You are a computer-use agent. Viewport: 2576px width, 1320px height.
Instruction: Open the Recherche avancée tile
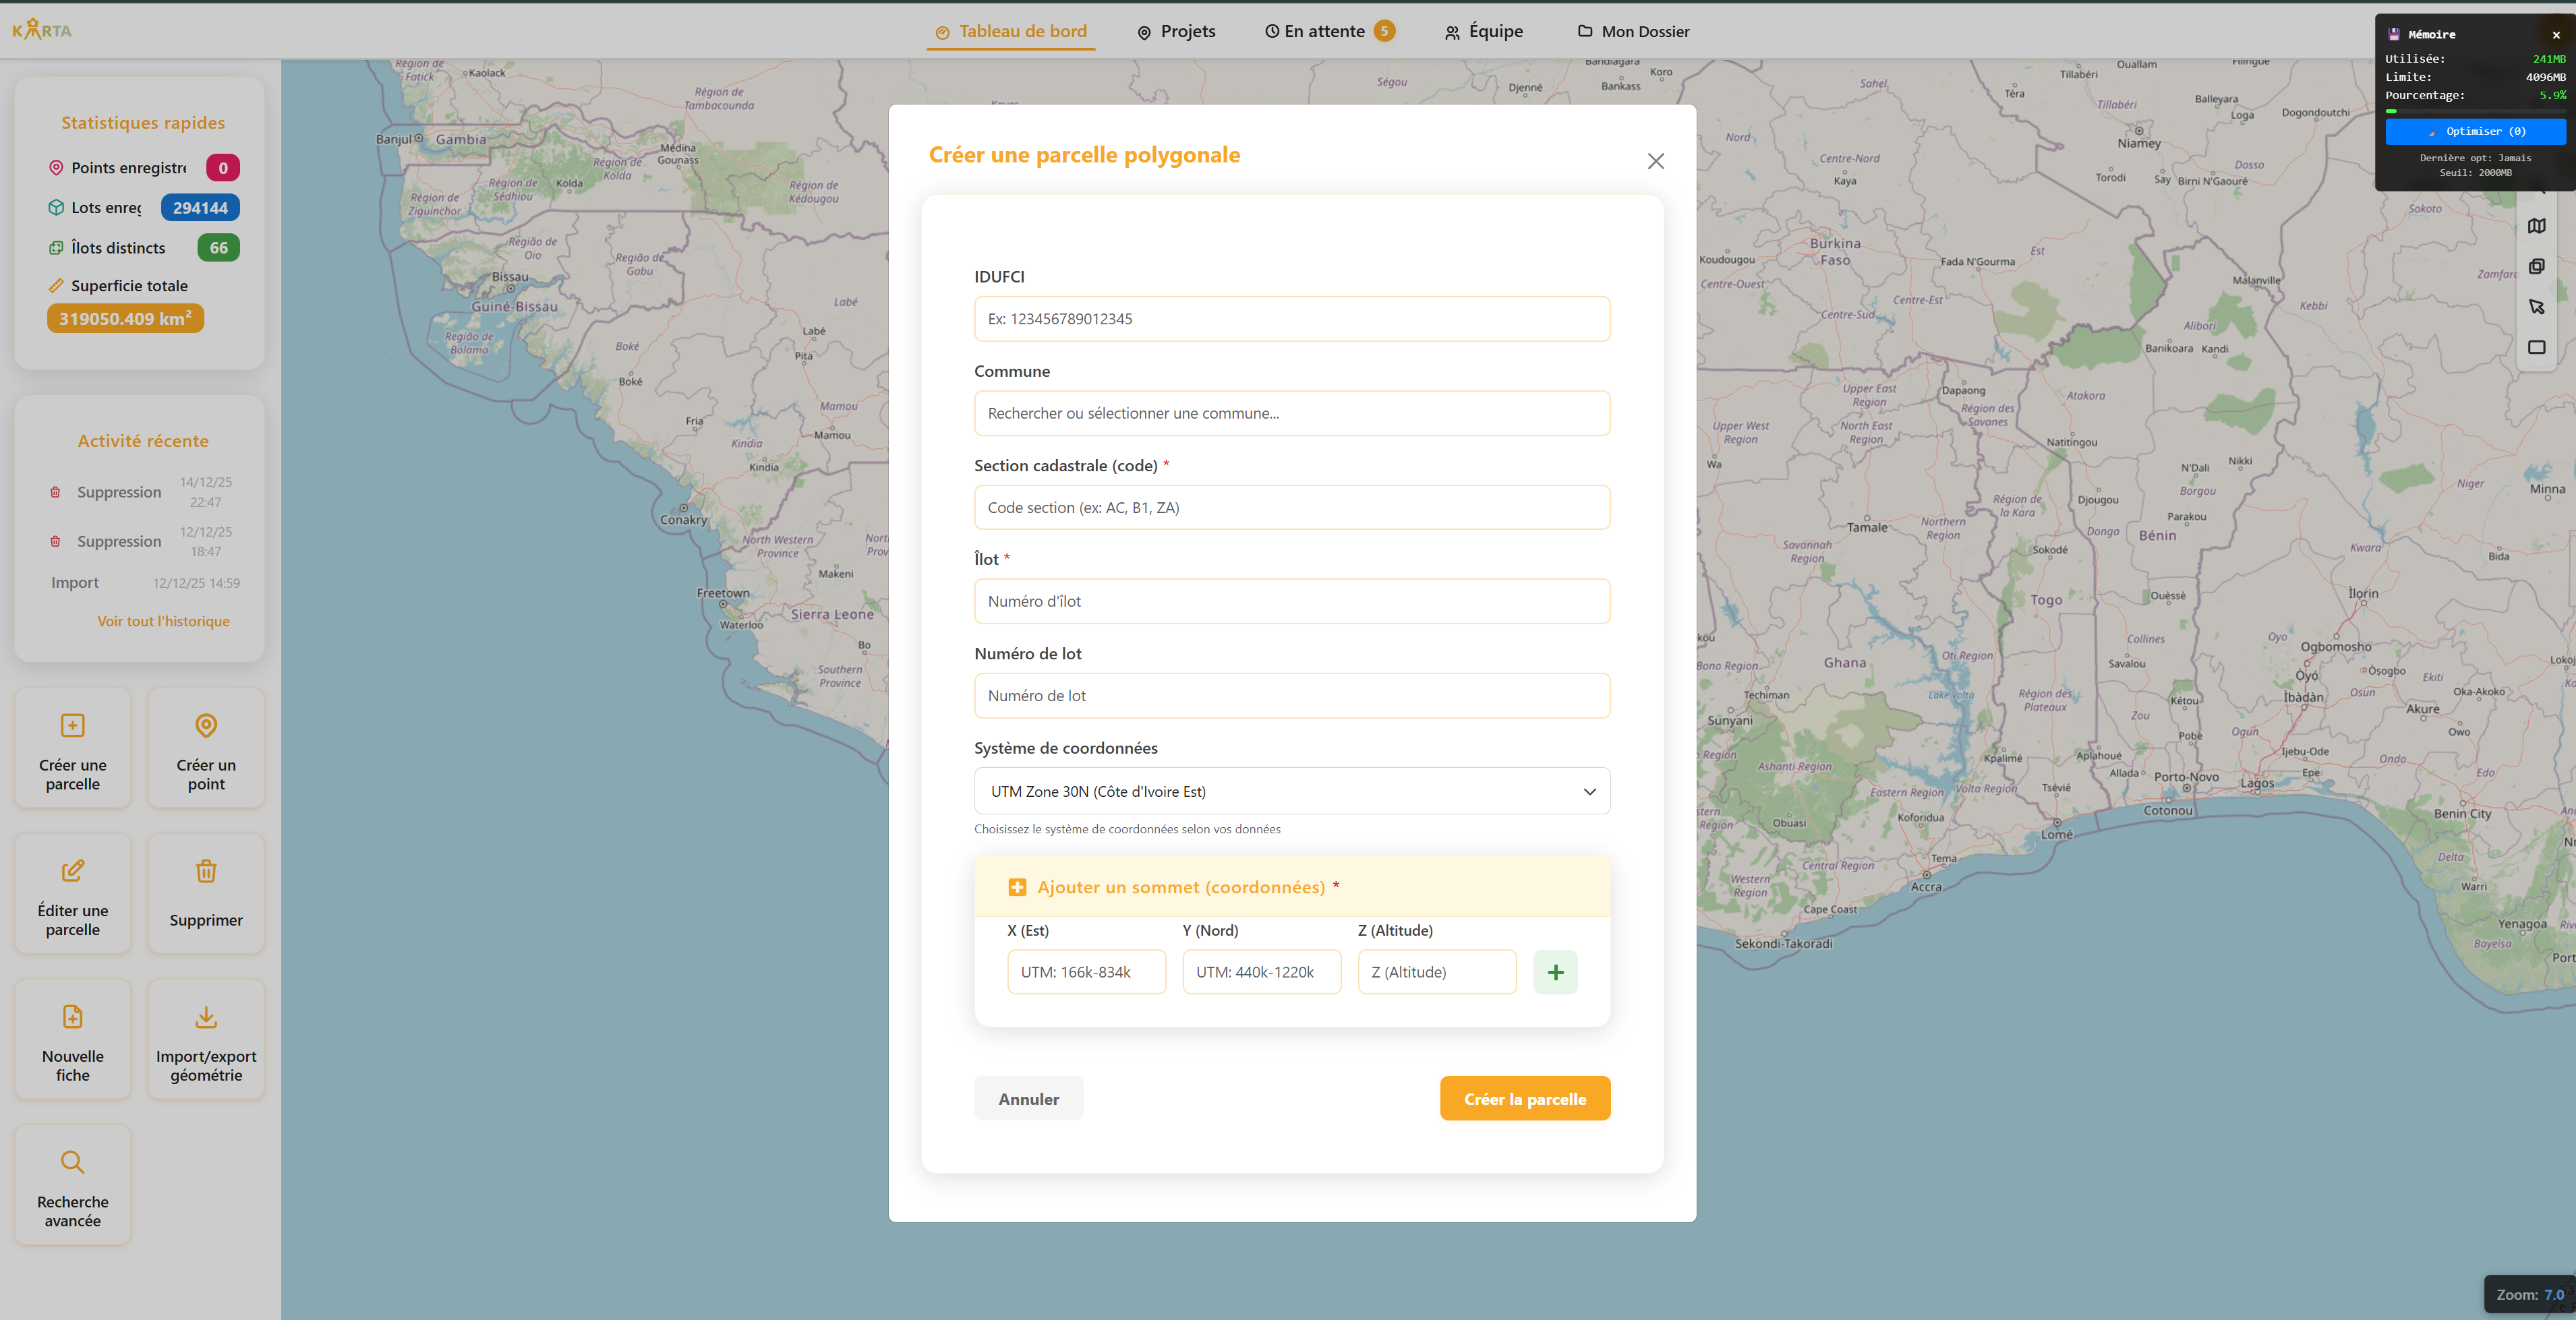[x=72, y=1185]
